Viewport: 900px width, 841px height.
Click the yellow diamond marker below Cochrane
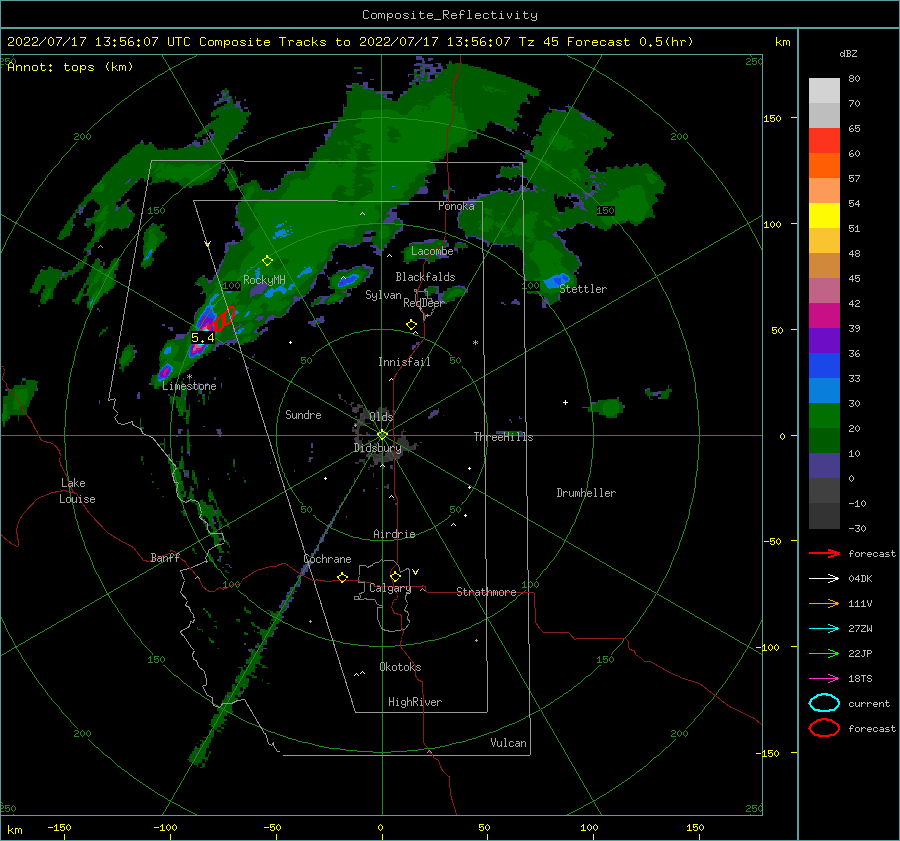click(x=342, y=577)
